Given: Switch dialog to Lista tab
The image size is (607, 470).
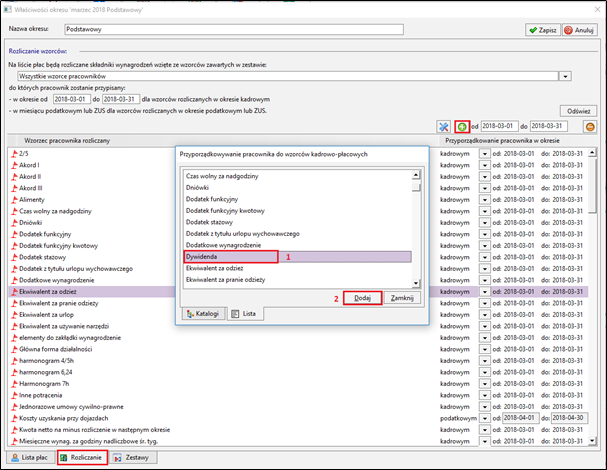Looking at the screenshot, I should tap(245, 314).
